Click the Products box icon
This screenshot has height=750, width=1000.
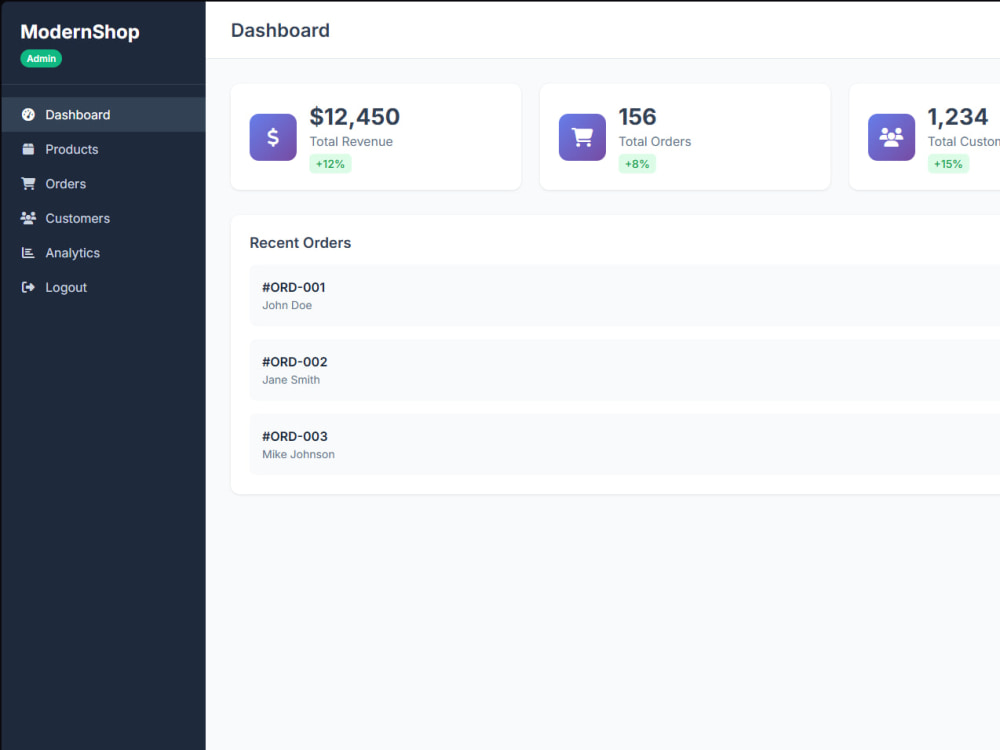[x=28, y=149]
